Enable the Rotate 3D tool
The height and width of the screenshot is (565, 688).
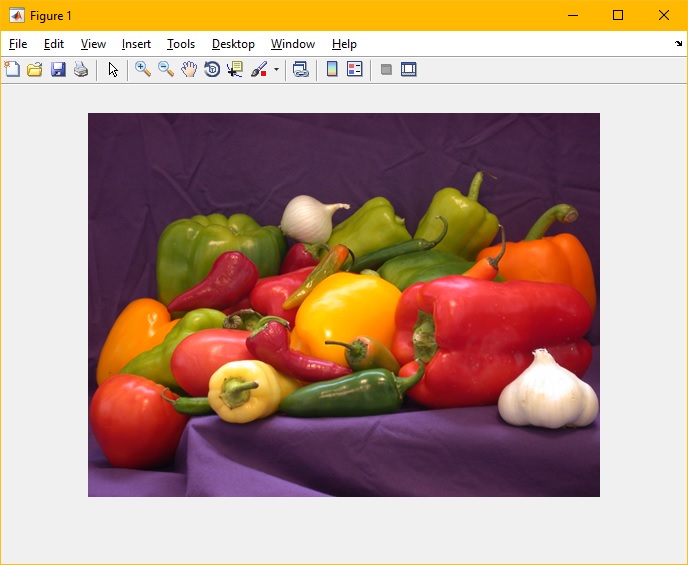point(212,69)
